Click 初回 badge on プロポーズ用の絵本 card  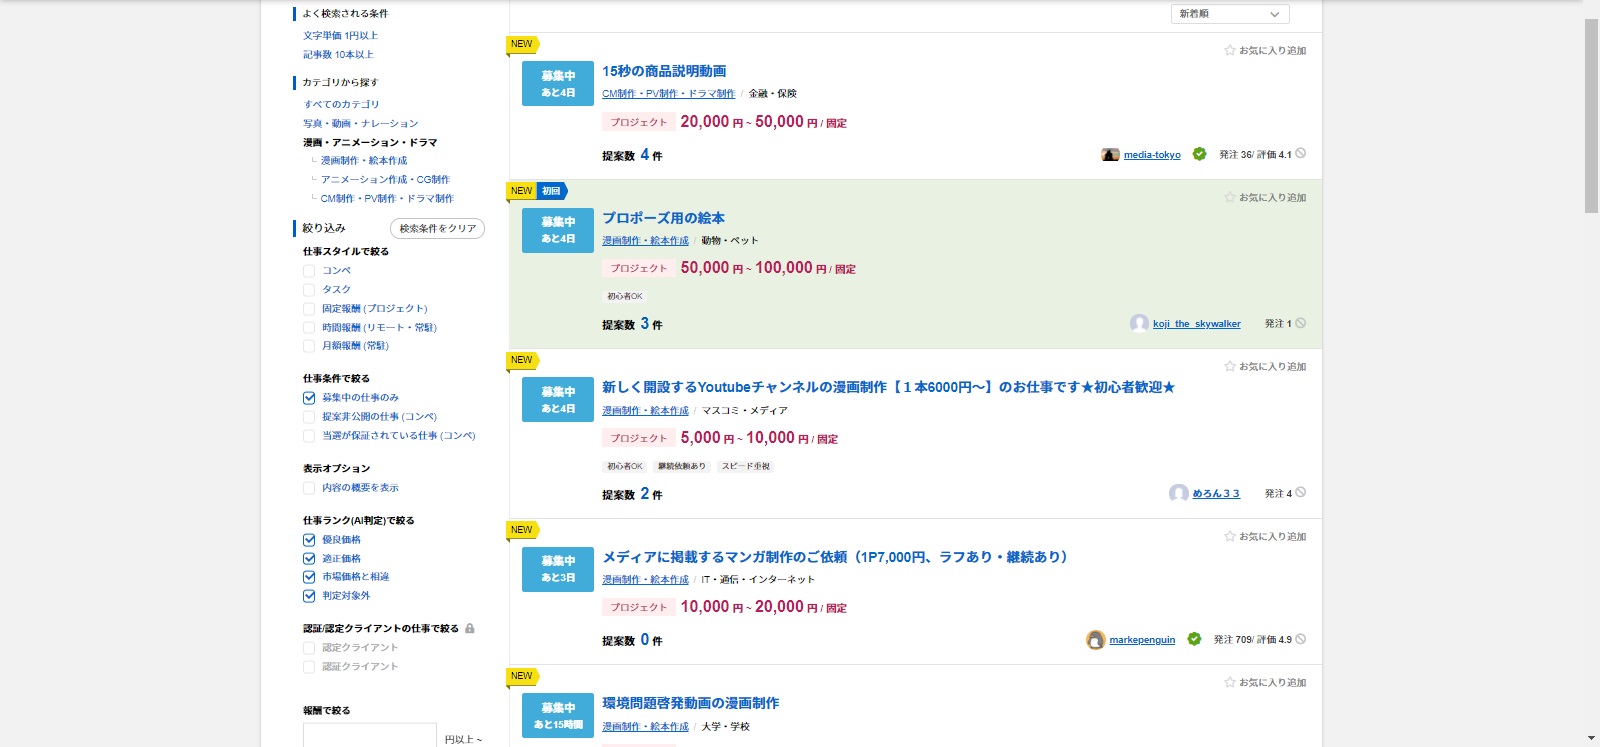coord(552,191)
